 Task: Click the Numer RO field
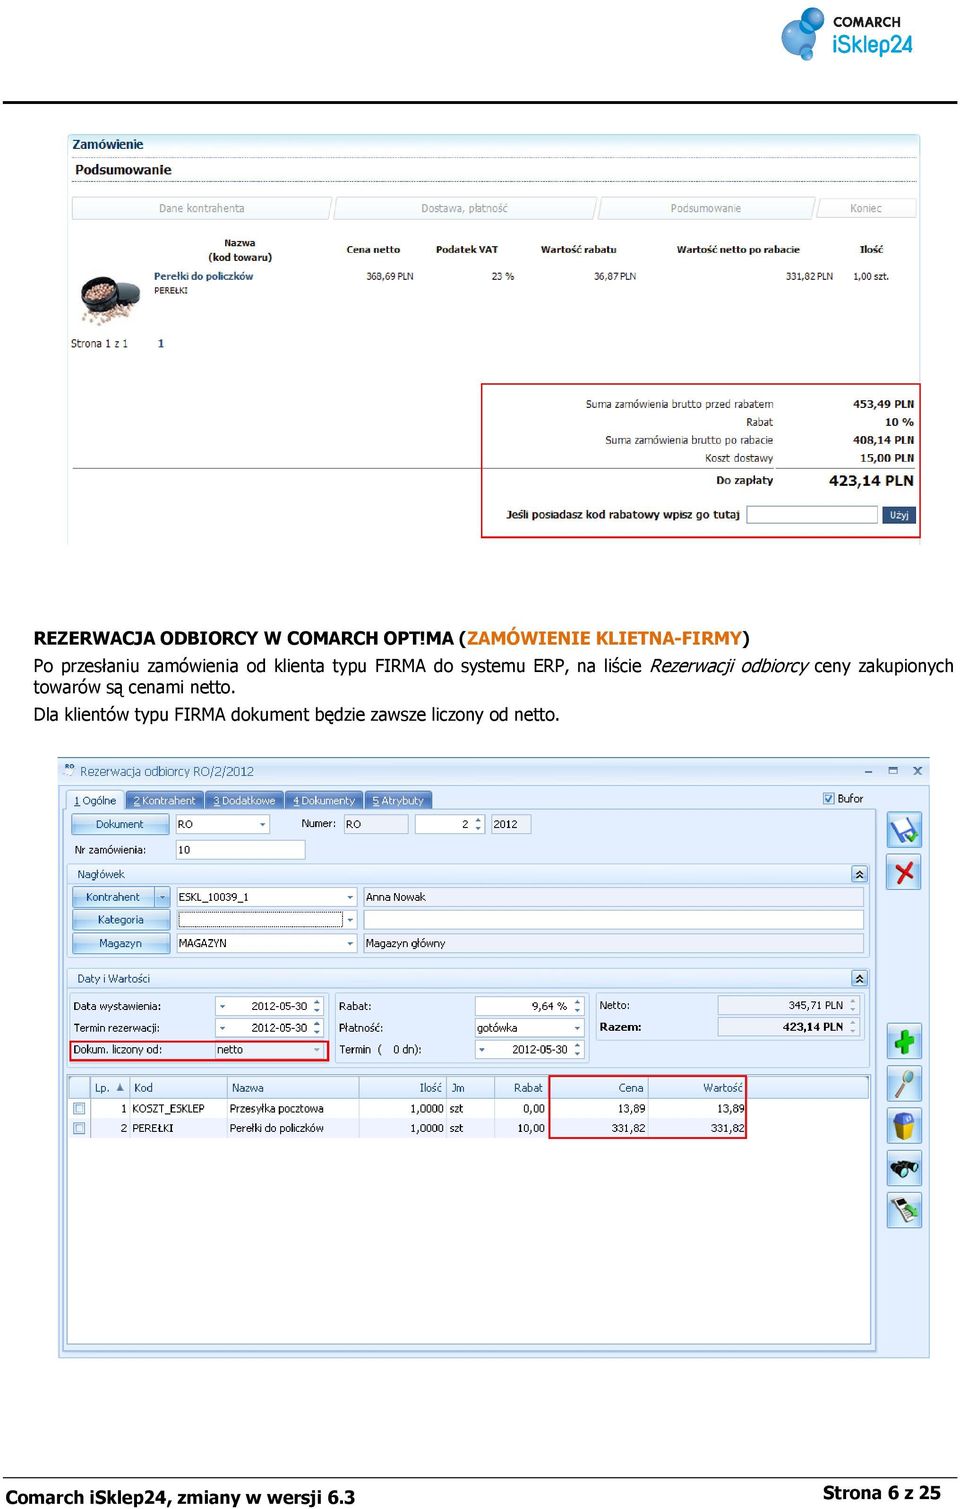pos(376,824)
